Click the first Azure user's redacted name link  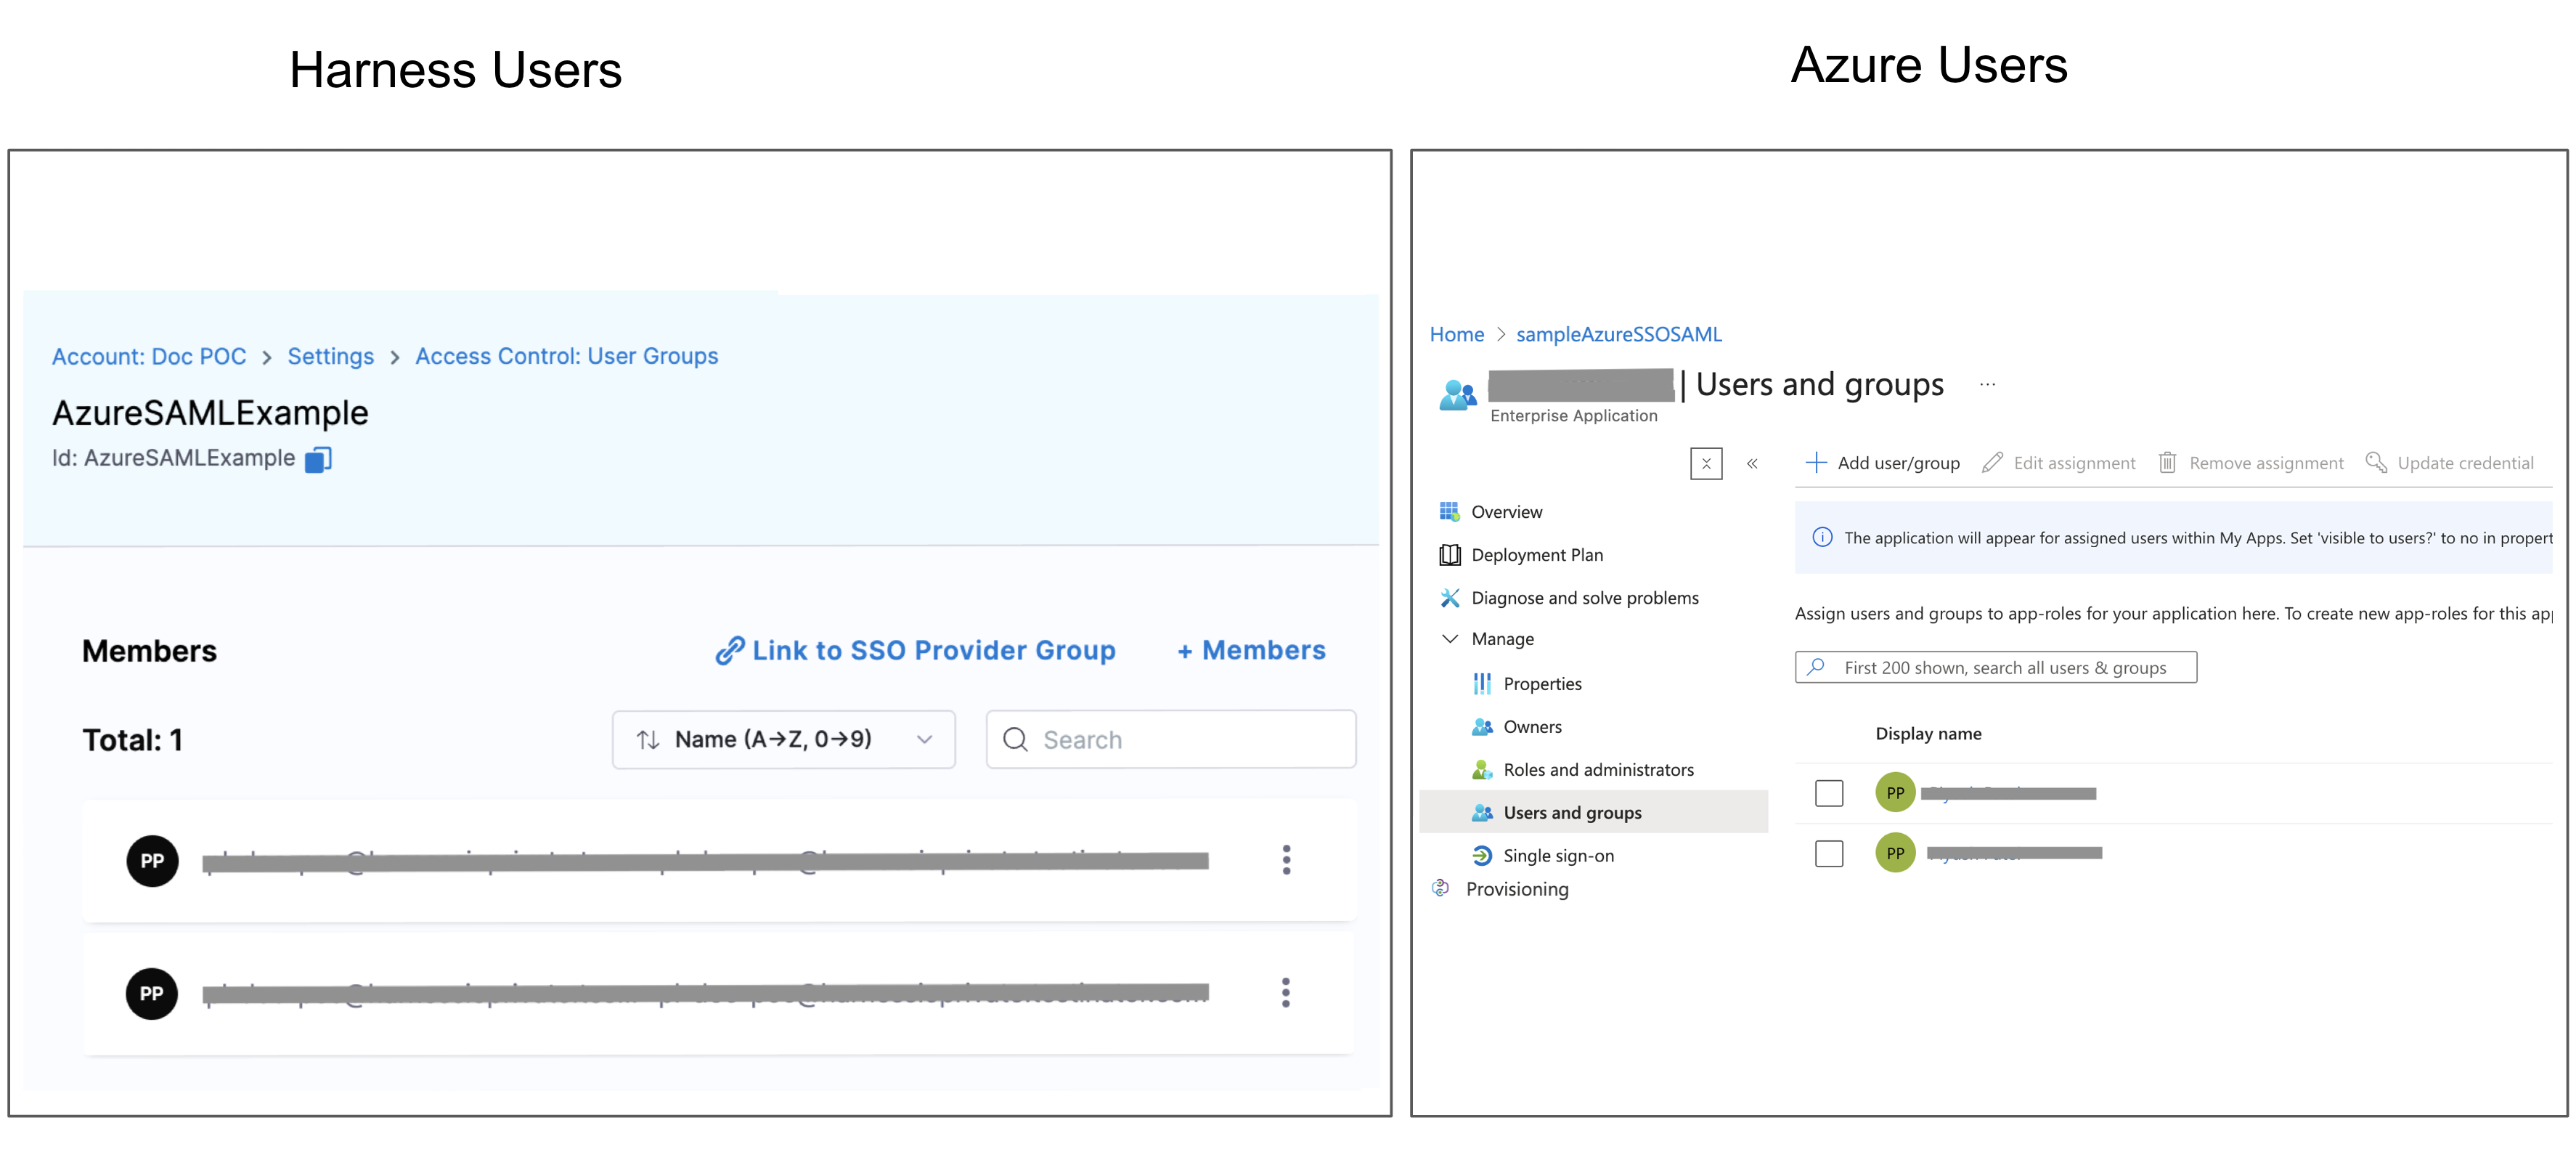click(2008, 794)
